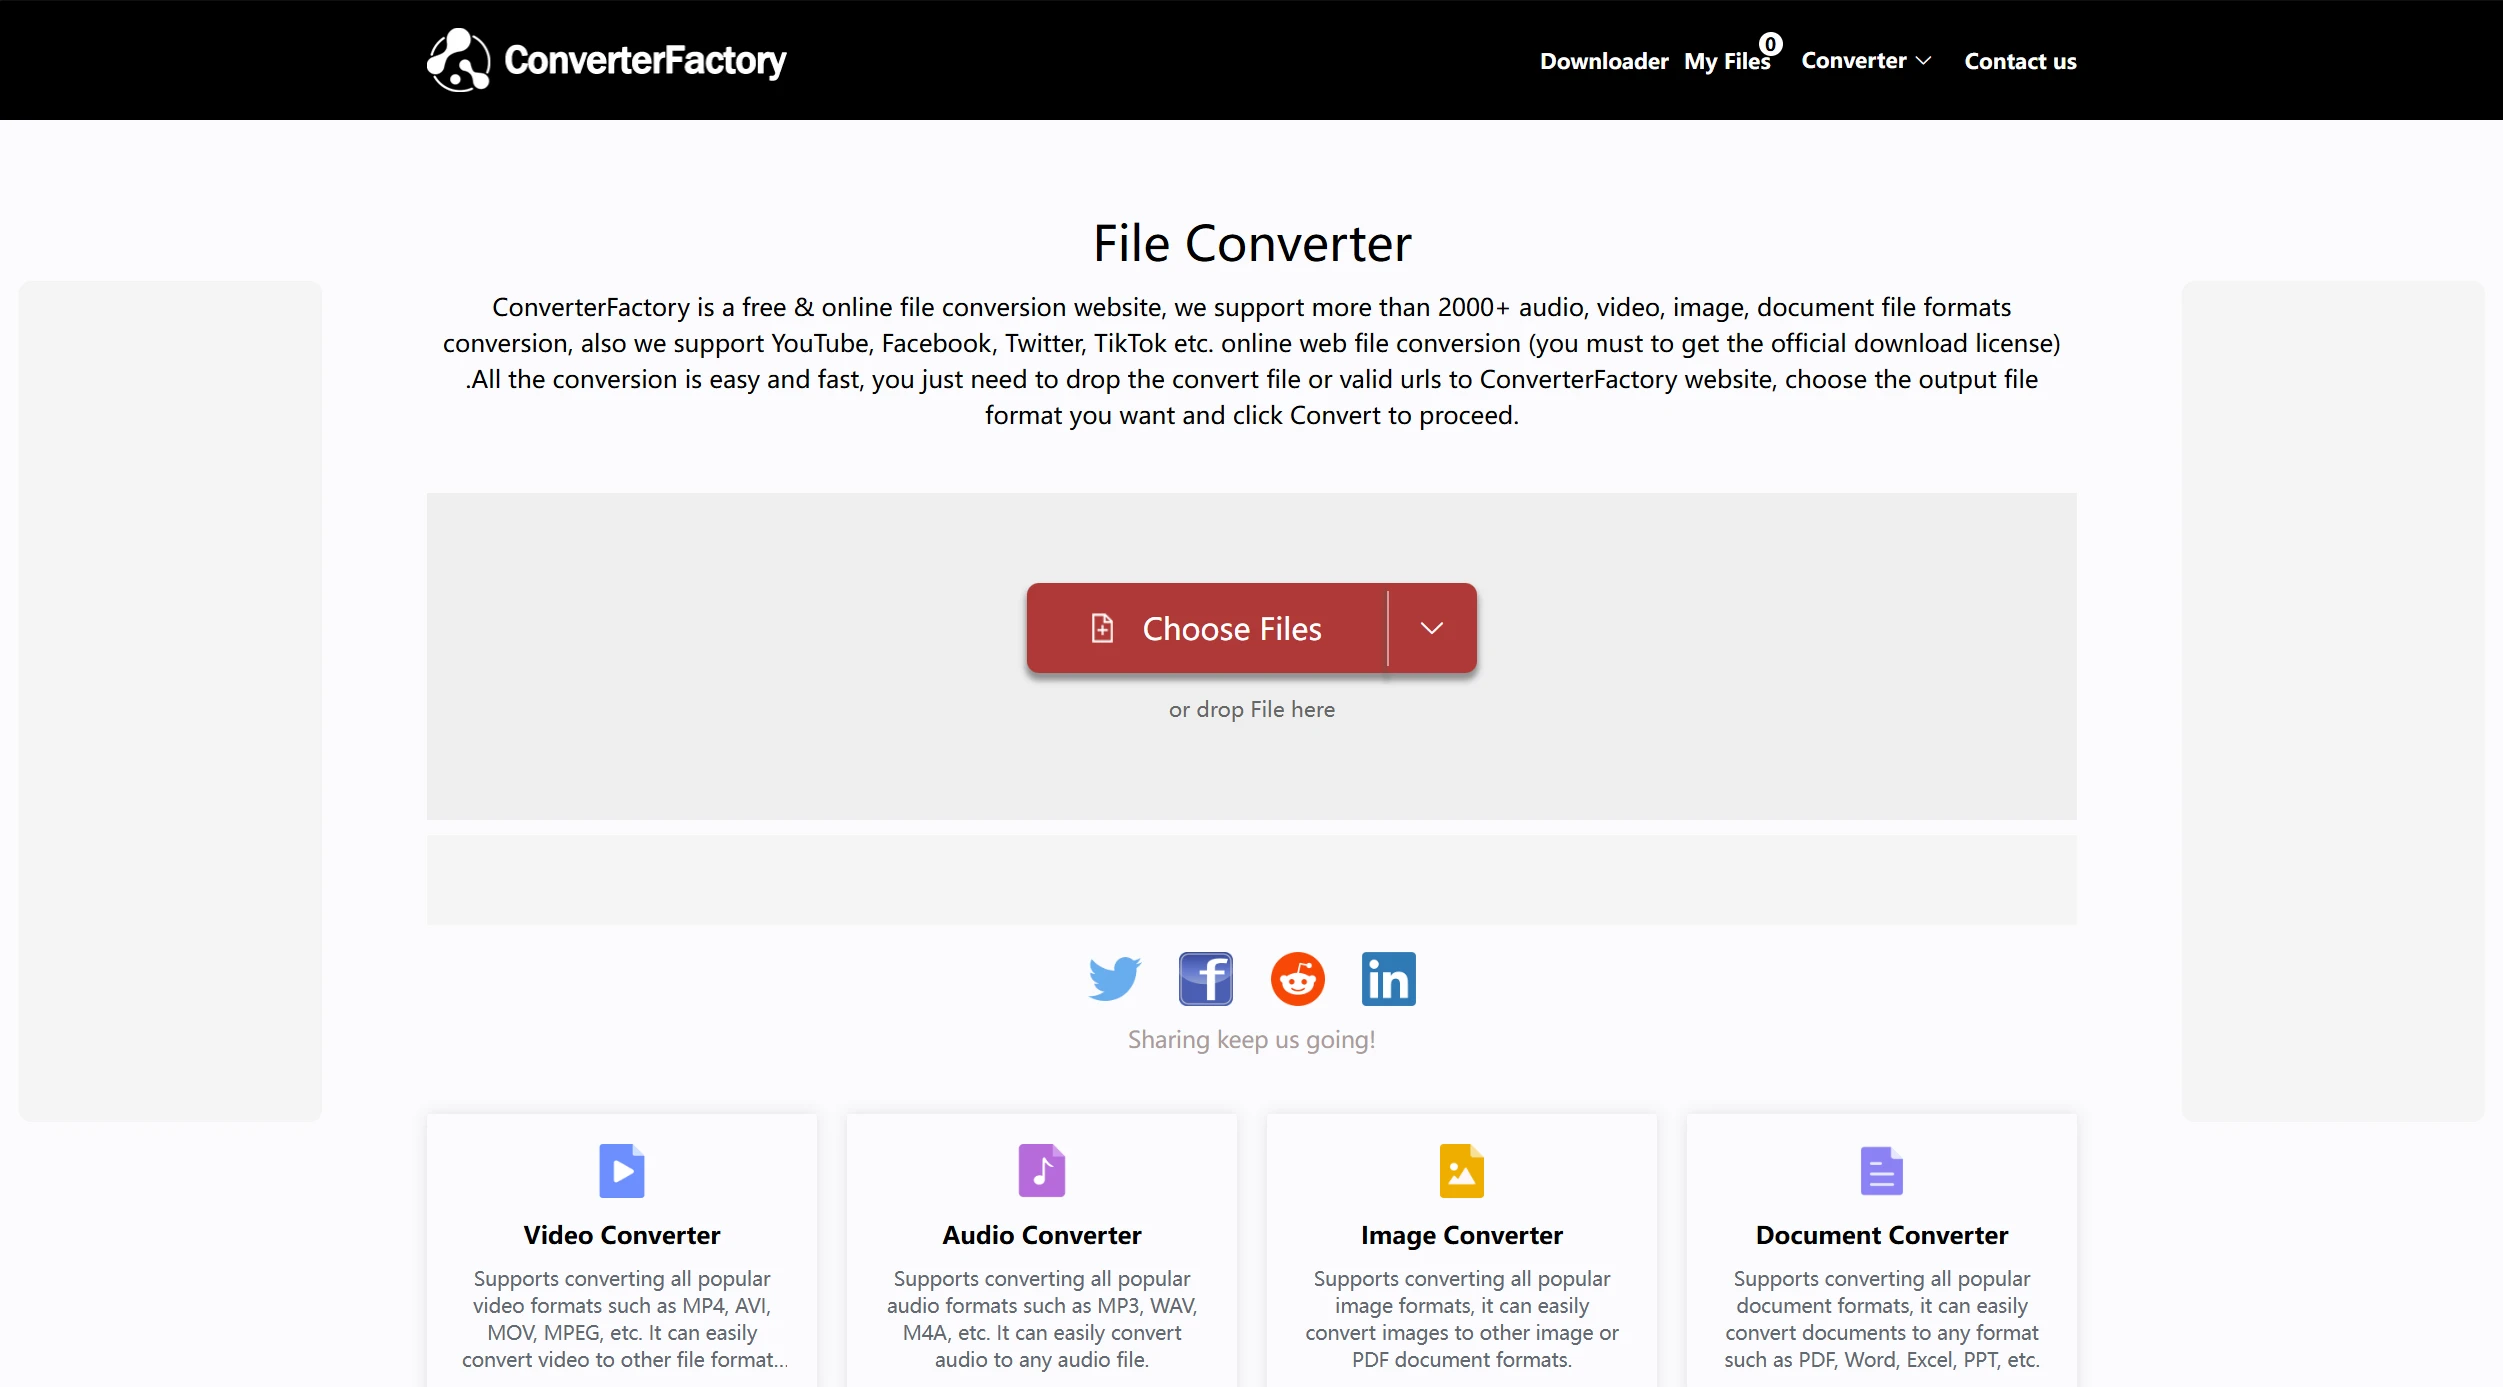Image resolution: width=2503 pixels, height=1387 pixels.
Task: Open the Contact us page
Action: (x=2020, y=61)
